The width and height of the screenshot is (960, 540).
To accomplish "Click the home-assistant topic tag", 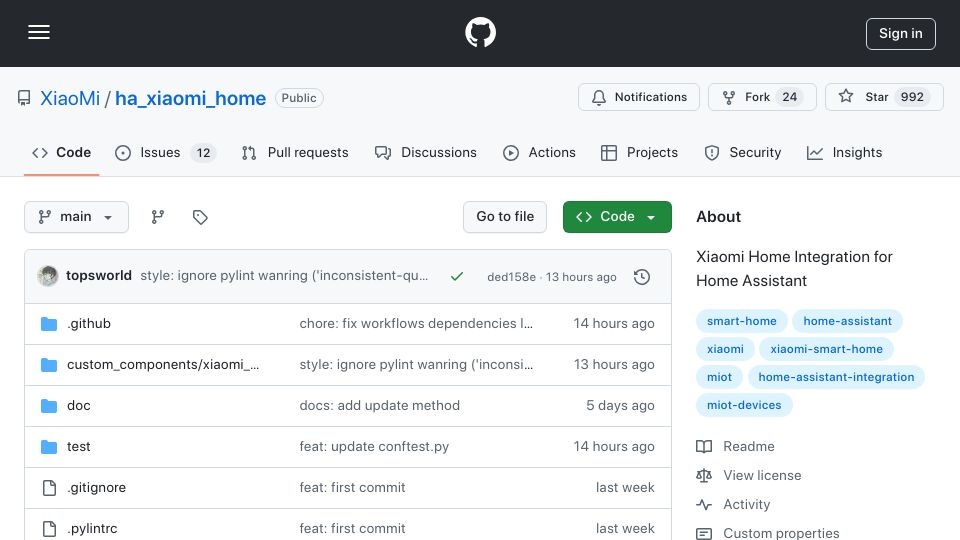I will point(847,321).
